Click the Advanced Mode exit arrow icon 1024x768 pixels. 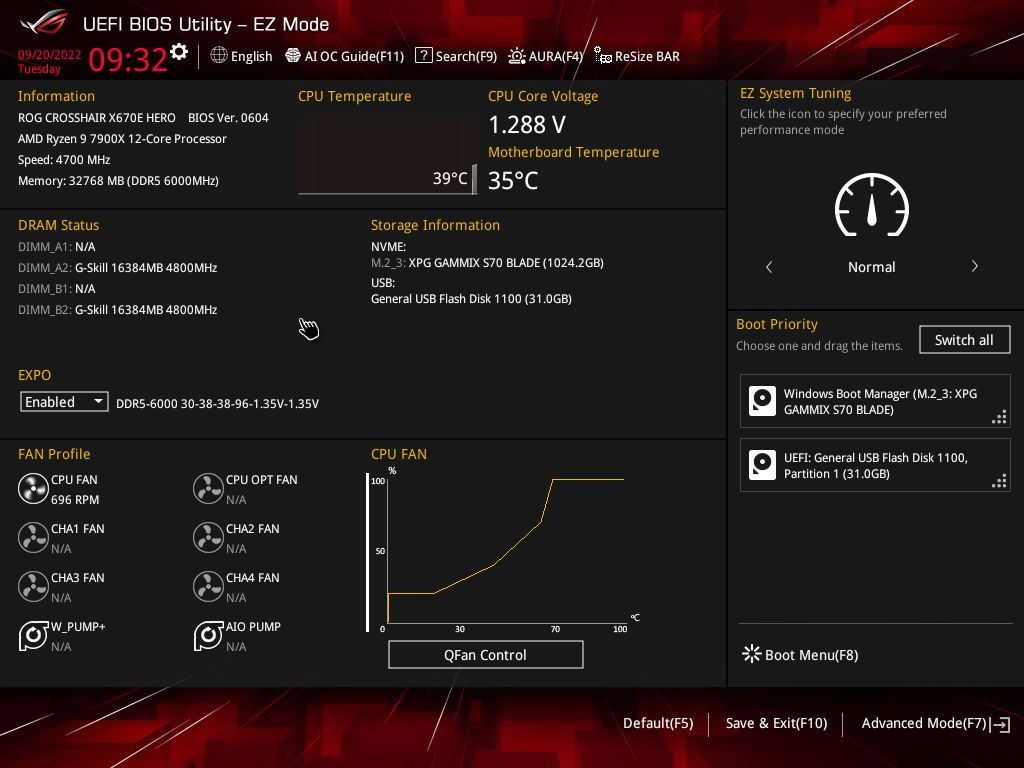point(1000,724)
